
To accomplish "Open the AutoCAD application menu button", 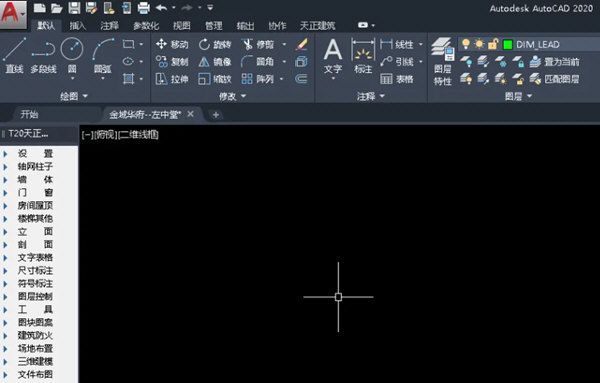I will pos(13,14).
